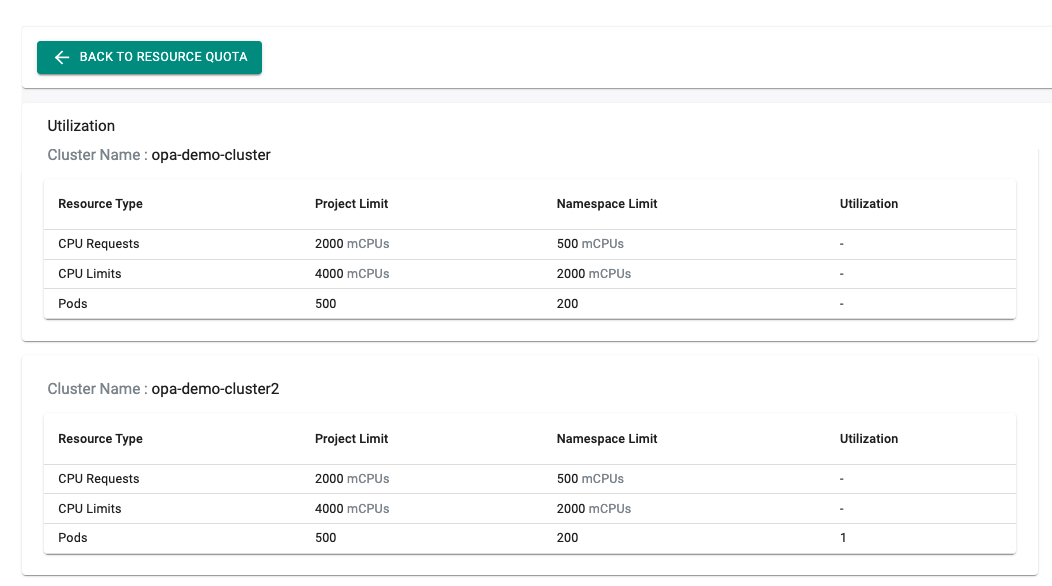Screen dimensions: 1052x586
Task: Click Namespace Limit header in opa-demo-cluster2 table
Action: point(607,439)
